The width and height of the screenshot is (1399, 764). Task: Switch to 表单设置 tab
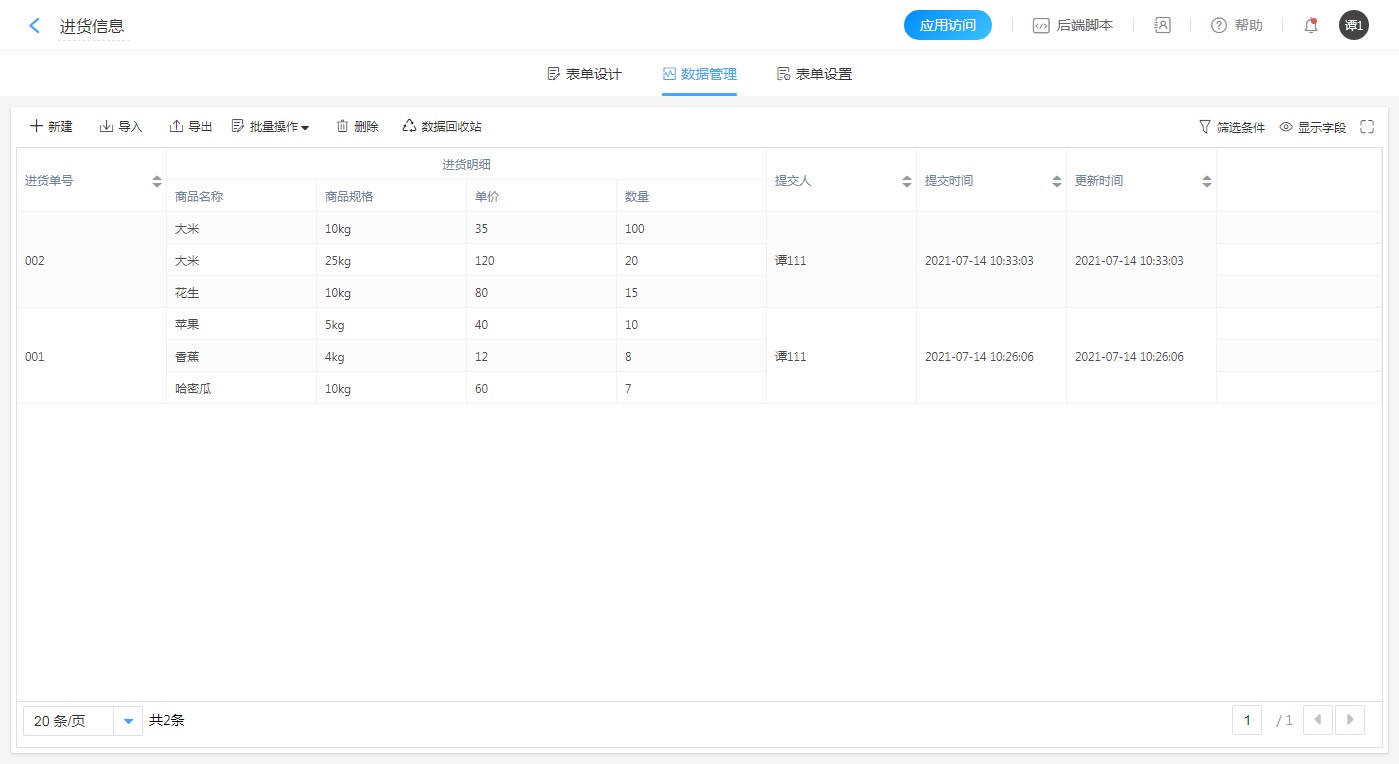(x=814, y=74)
